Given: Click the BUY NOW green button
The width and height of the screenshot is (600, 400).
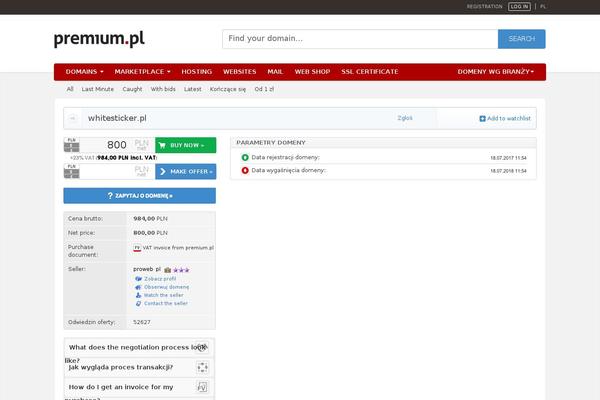Looking at the screenshot, I should [x=186, y=145].
